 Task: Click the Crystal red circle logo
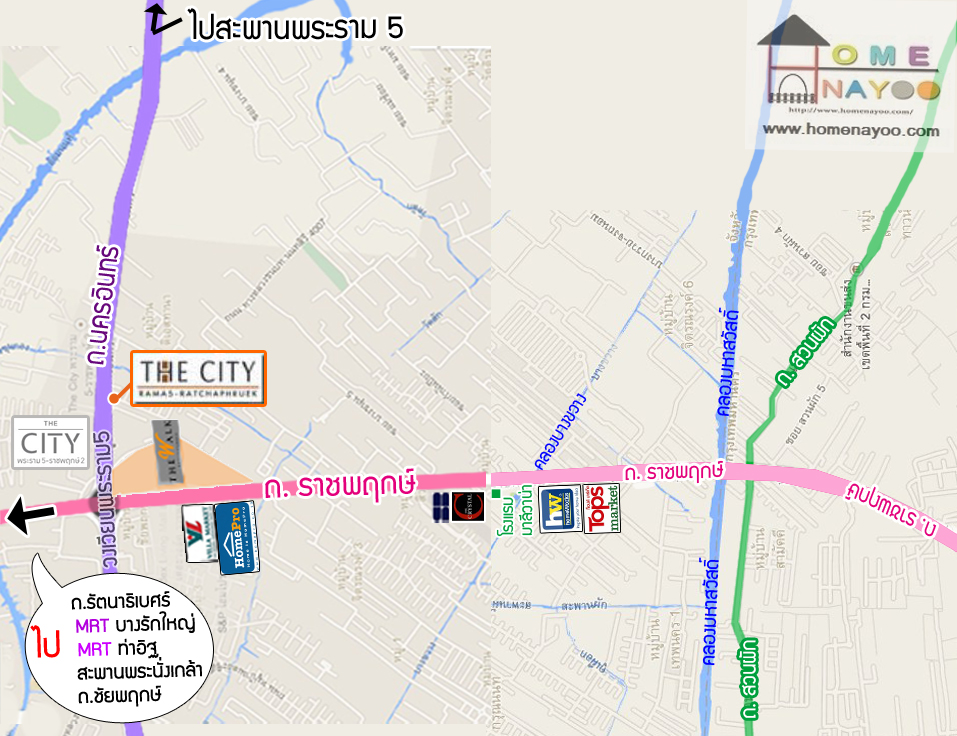coord(468,507)
